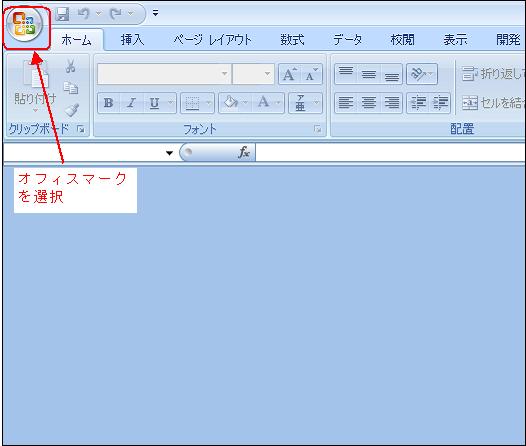Screen dimensions: 526x446
Task: Click the increase font size icon
Action: [290, 74]
